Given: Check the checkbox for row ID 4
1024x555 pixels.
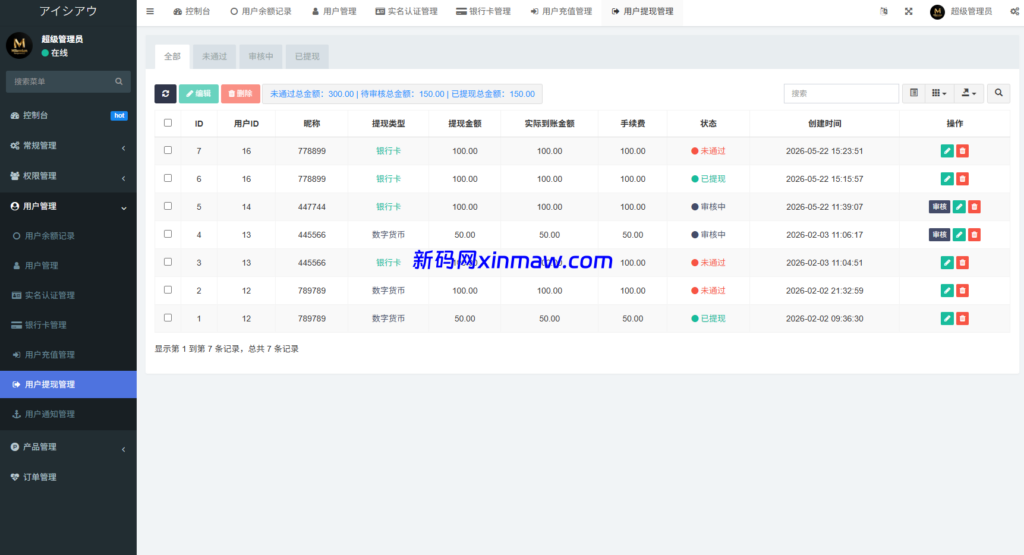Looking at the screenshot, I should click(x=168, y=234).
